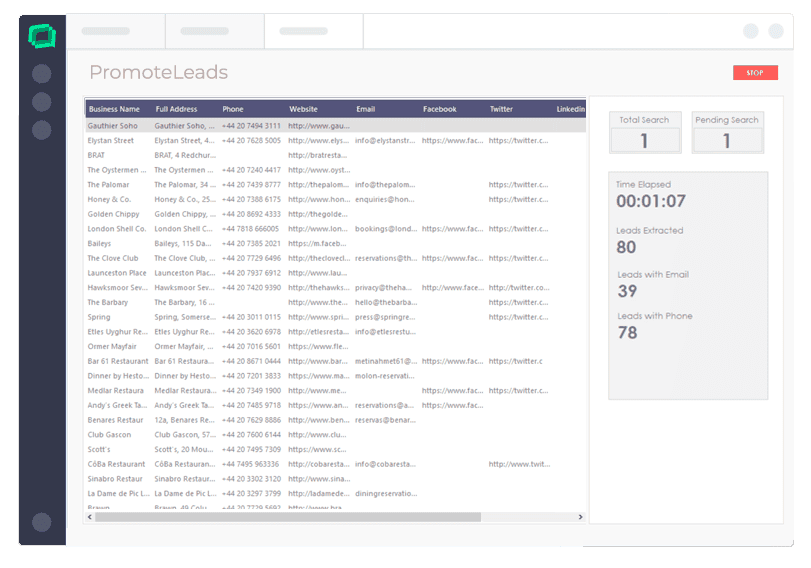Click the right circle button at top-right
The width and height of the screenshot is (811, 568).
tap(776, 32)
